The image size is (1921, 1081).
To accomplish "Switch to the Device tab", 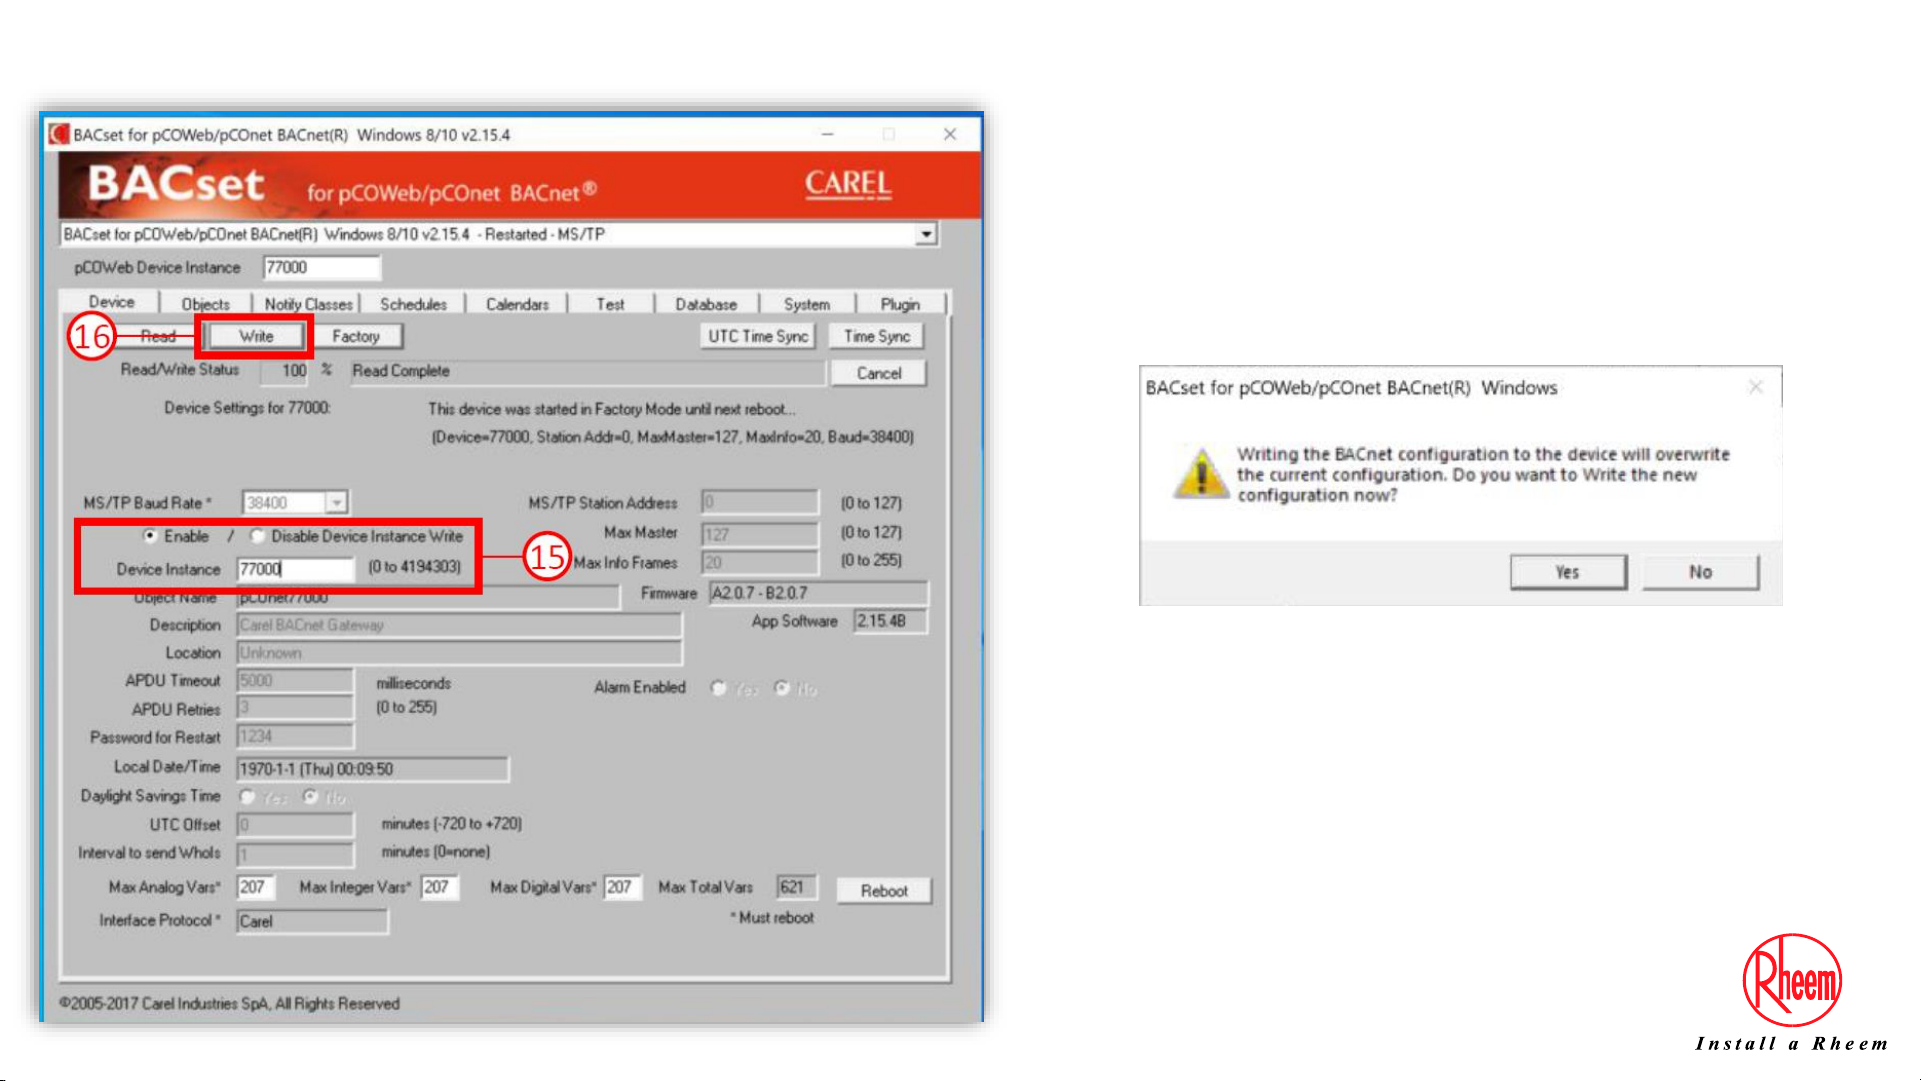I will [x=111, y=302].
